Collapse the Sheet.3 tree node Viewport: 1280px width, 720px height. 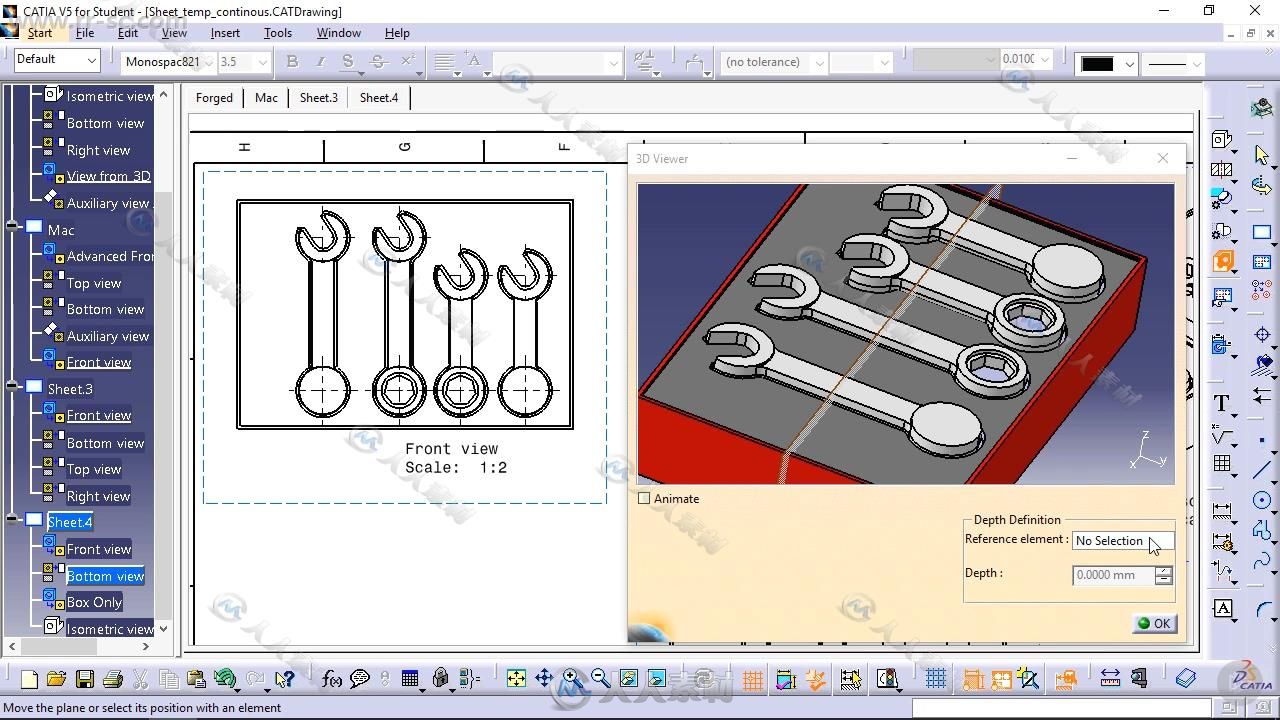pyautogui.click(x=13, y=388)
